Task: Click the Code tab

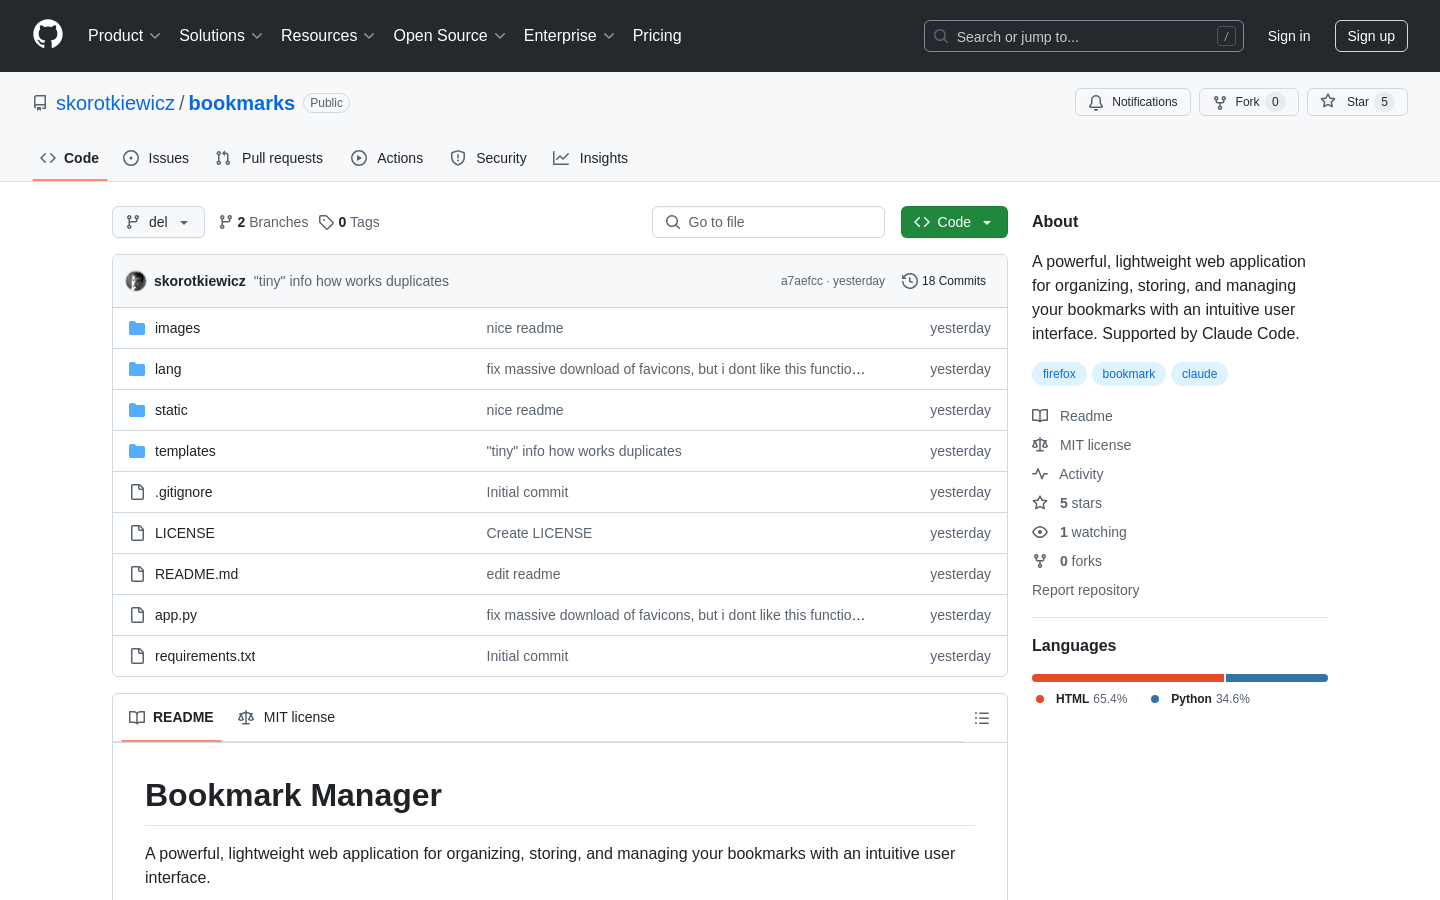Action: click(69, 158)
